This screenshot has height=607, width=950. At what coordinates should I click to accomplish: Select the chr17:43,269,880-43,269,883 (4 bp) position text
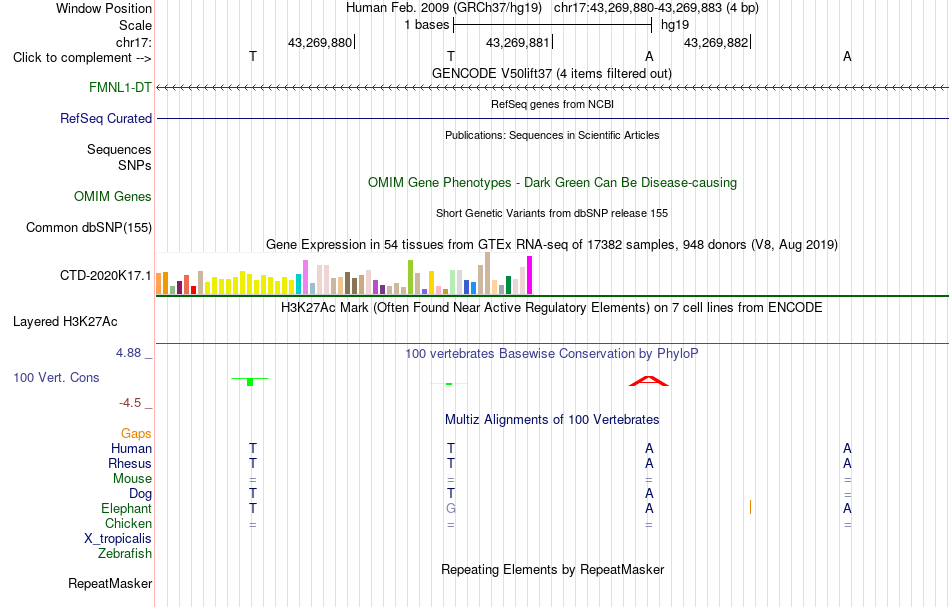coord(656,8)
